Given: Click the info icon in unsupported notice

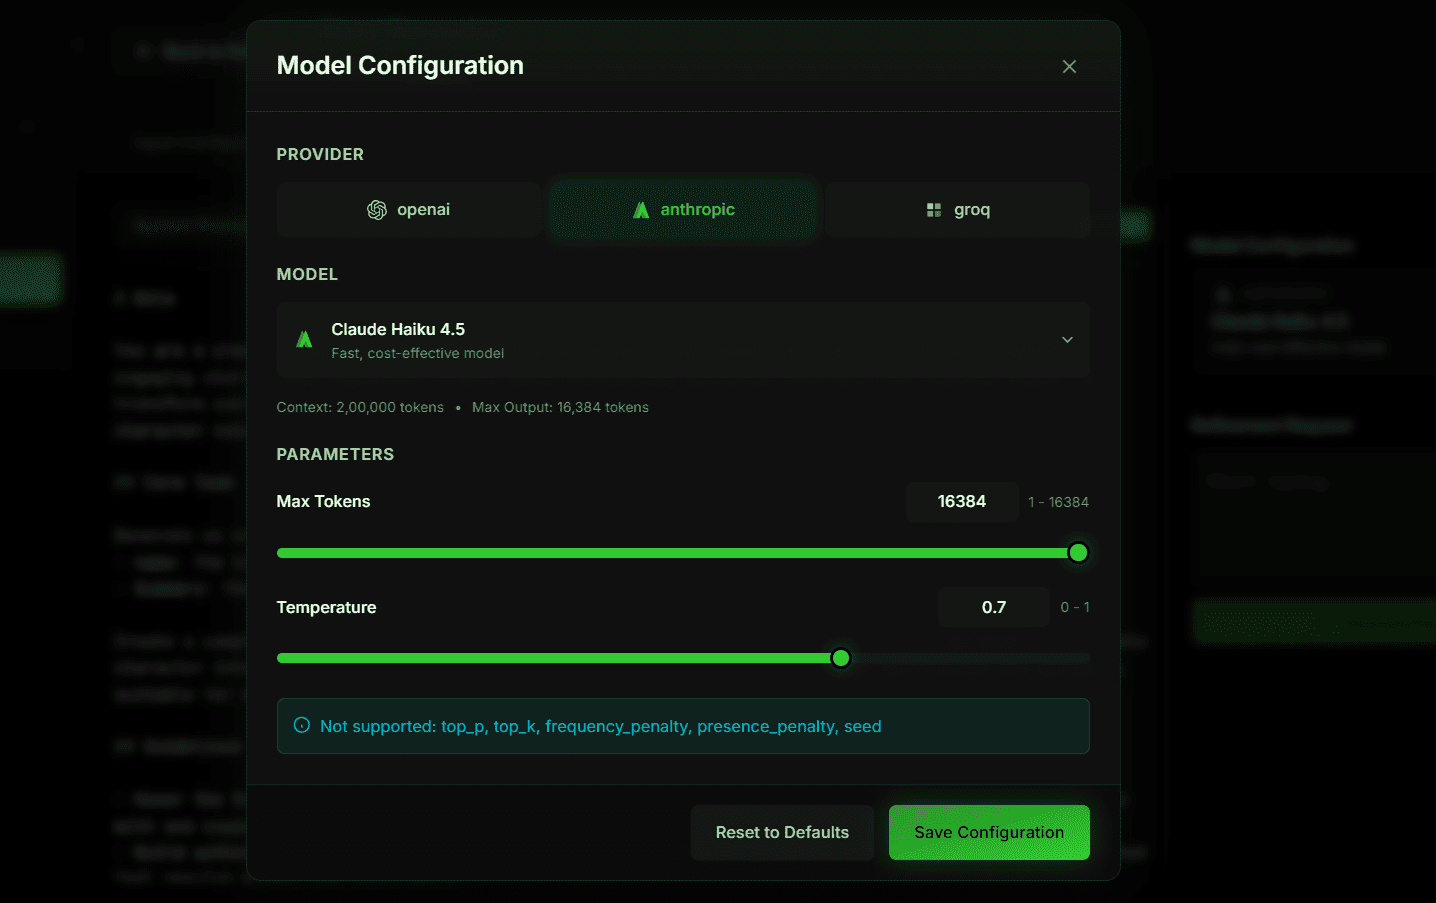Looking at the screenshot, I should click(301, 725).
